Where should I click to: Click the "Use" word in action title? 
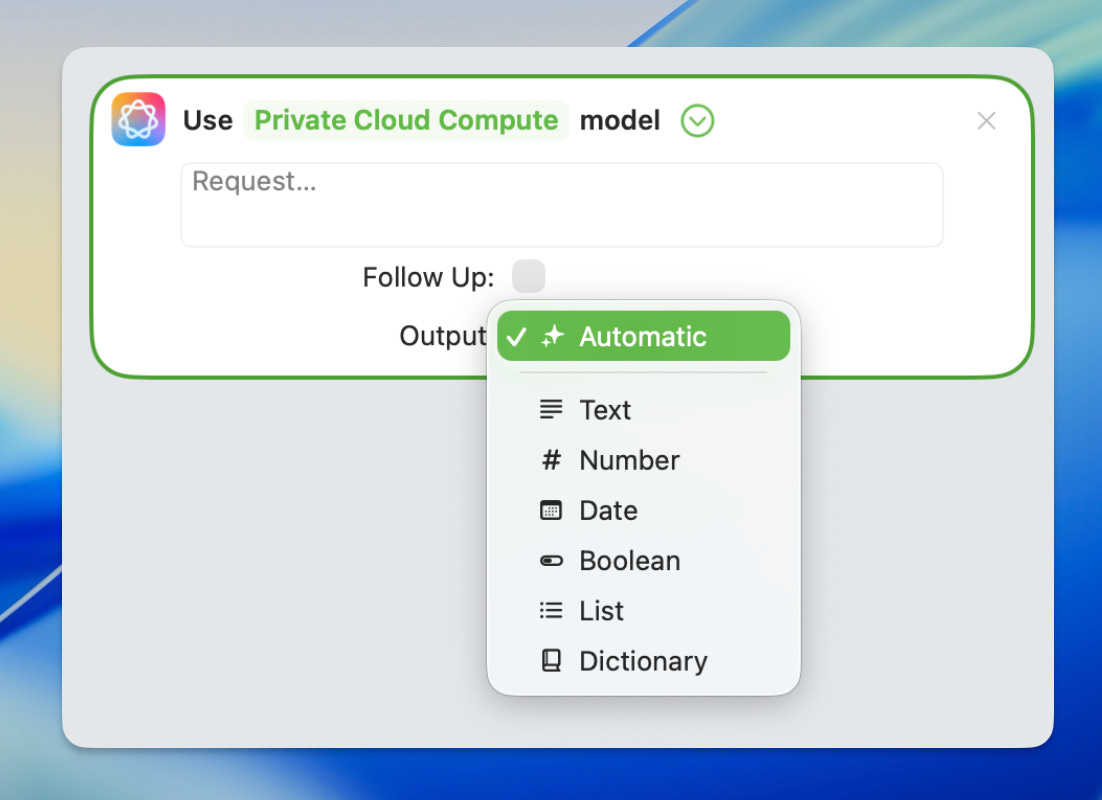(x=207, y=120)
